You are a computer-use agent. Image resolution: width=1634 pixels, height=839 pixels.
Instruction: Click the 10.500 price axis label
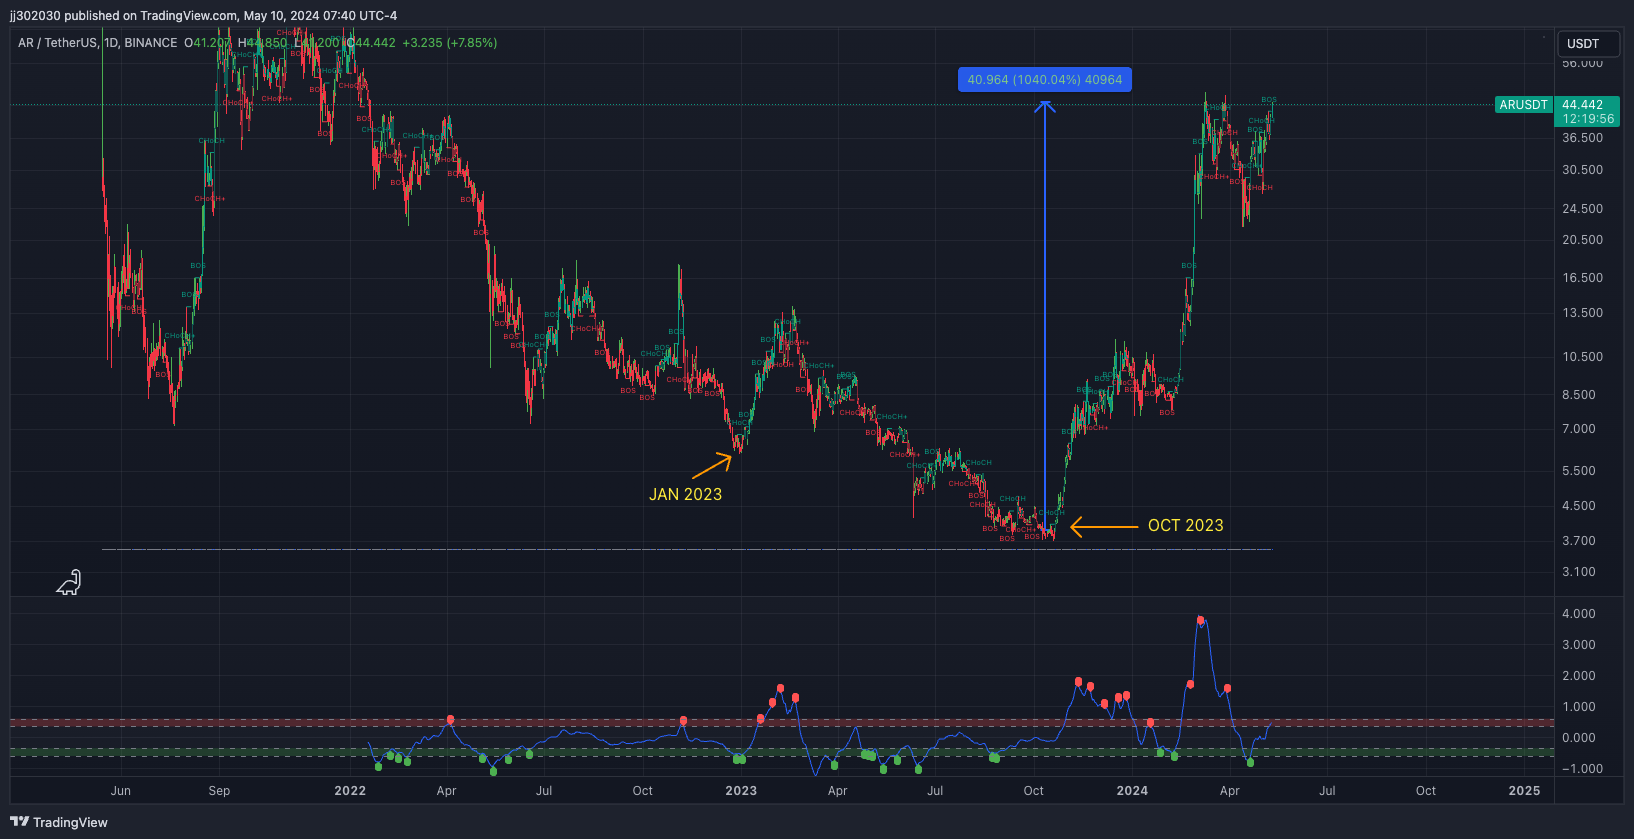pos(1582,357)
